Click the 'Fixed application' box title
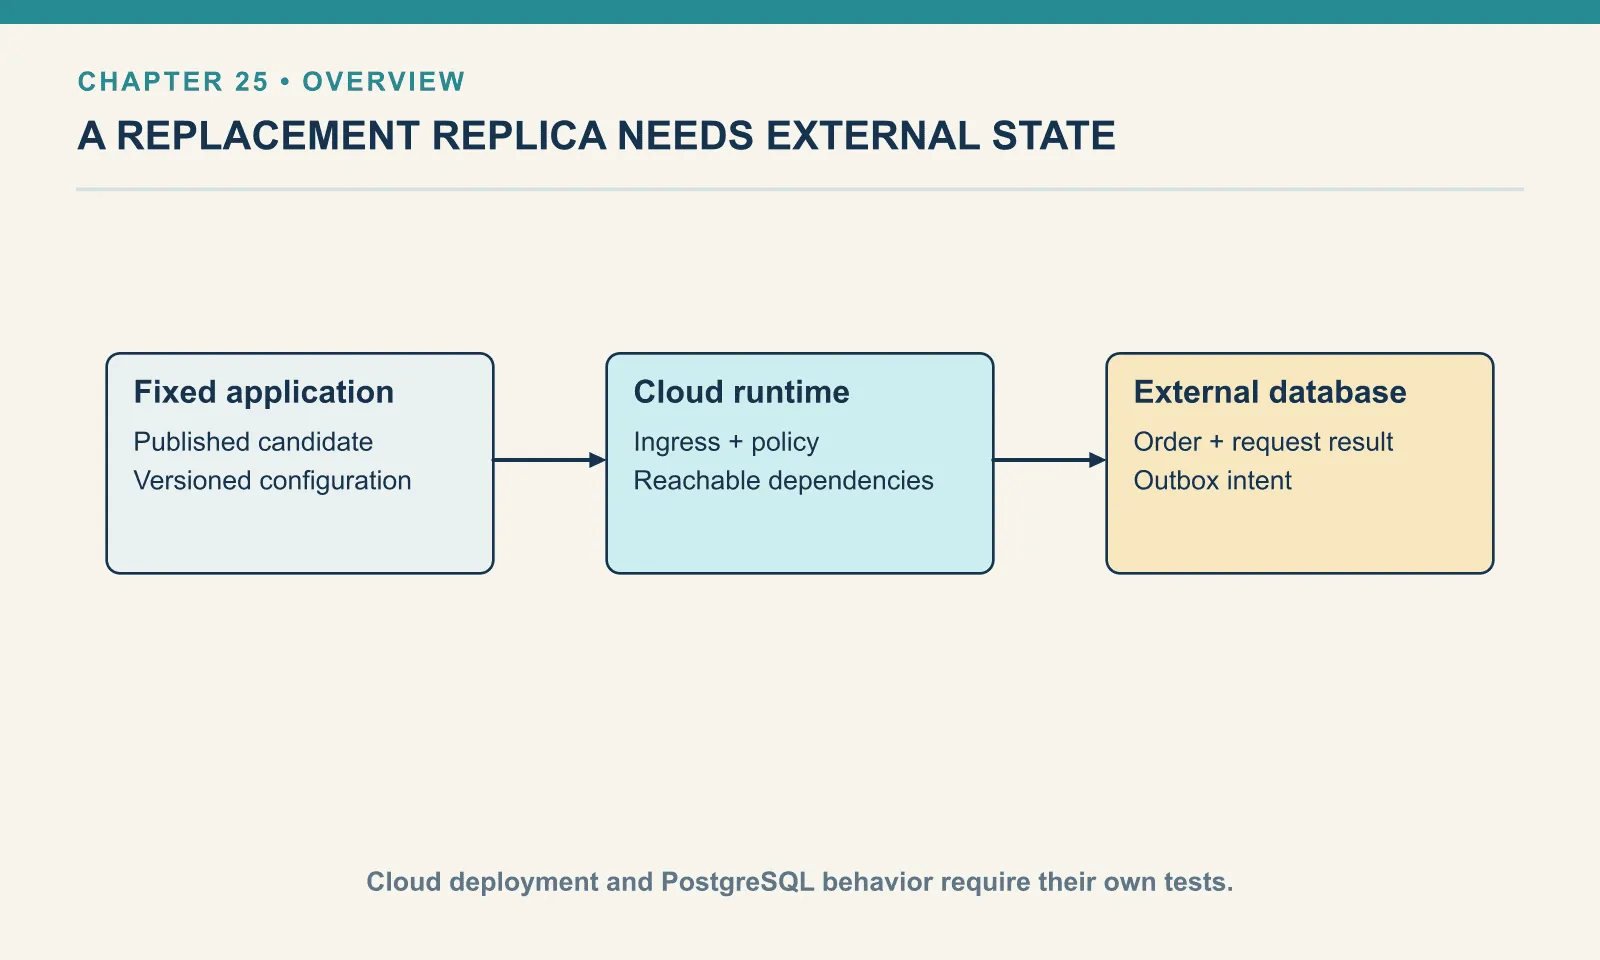Viewport: 1600px width, 960px height. (264, 393)
